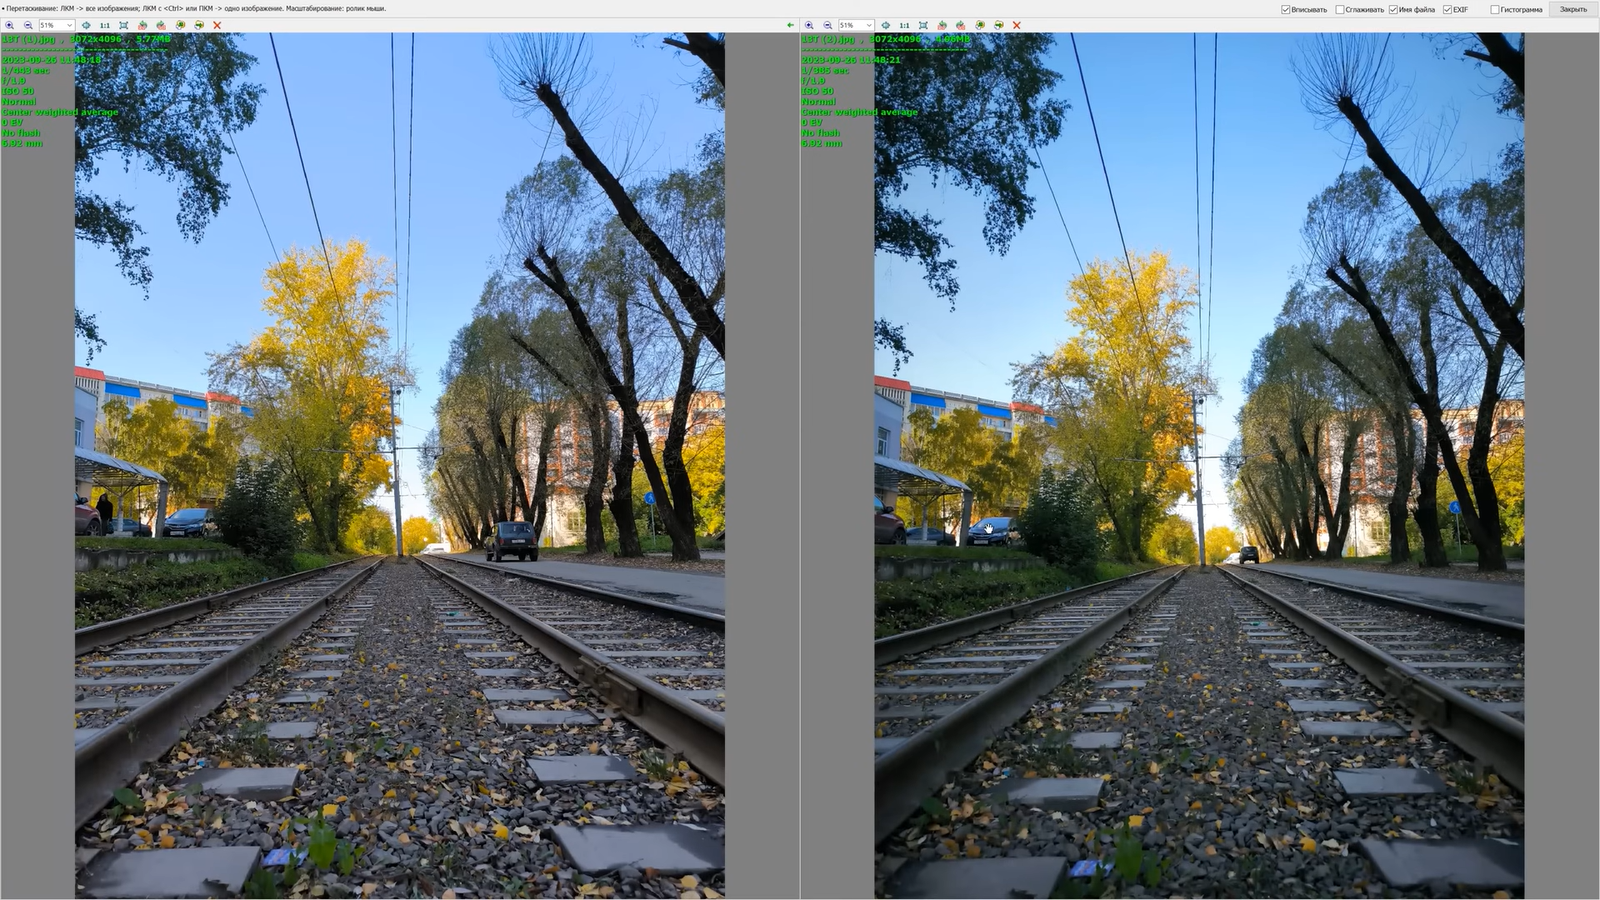Center the right image with the crosshair icon
This screenshot has width=1600, height=900.
click(x=886, y=25)
